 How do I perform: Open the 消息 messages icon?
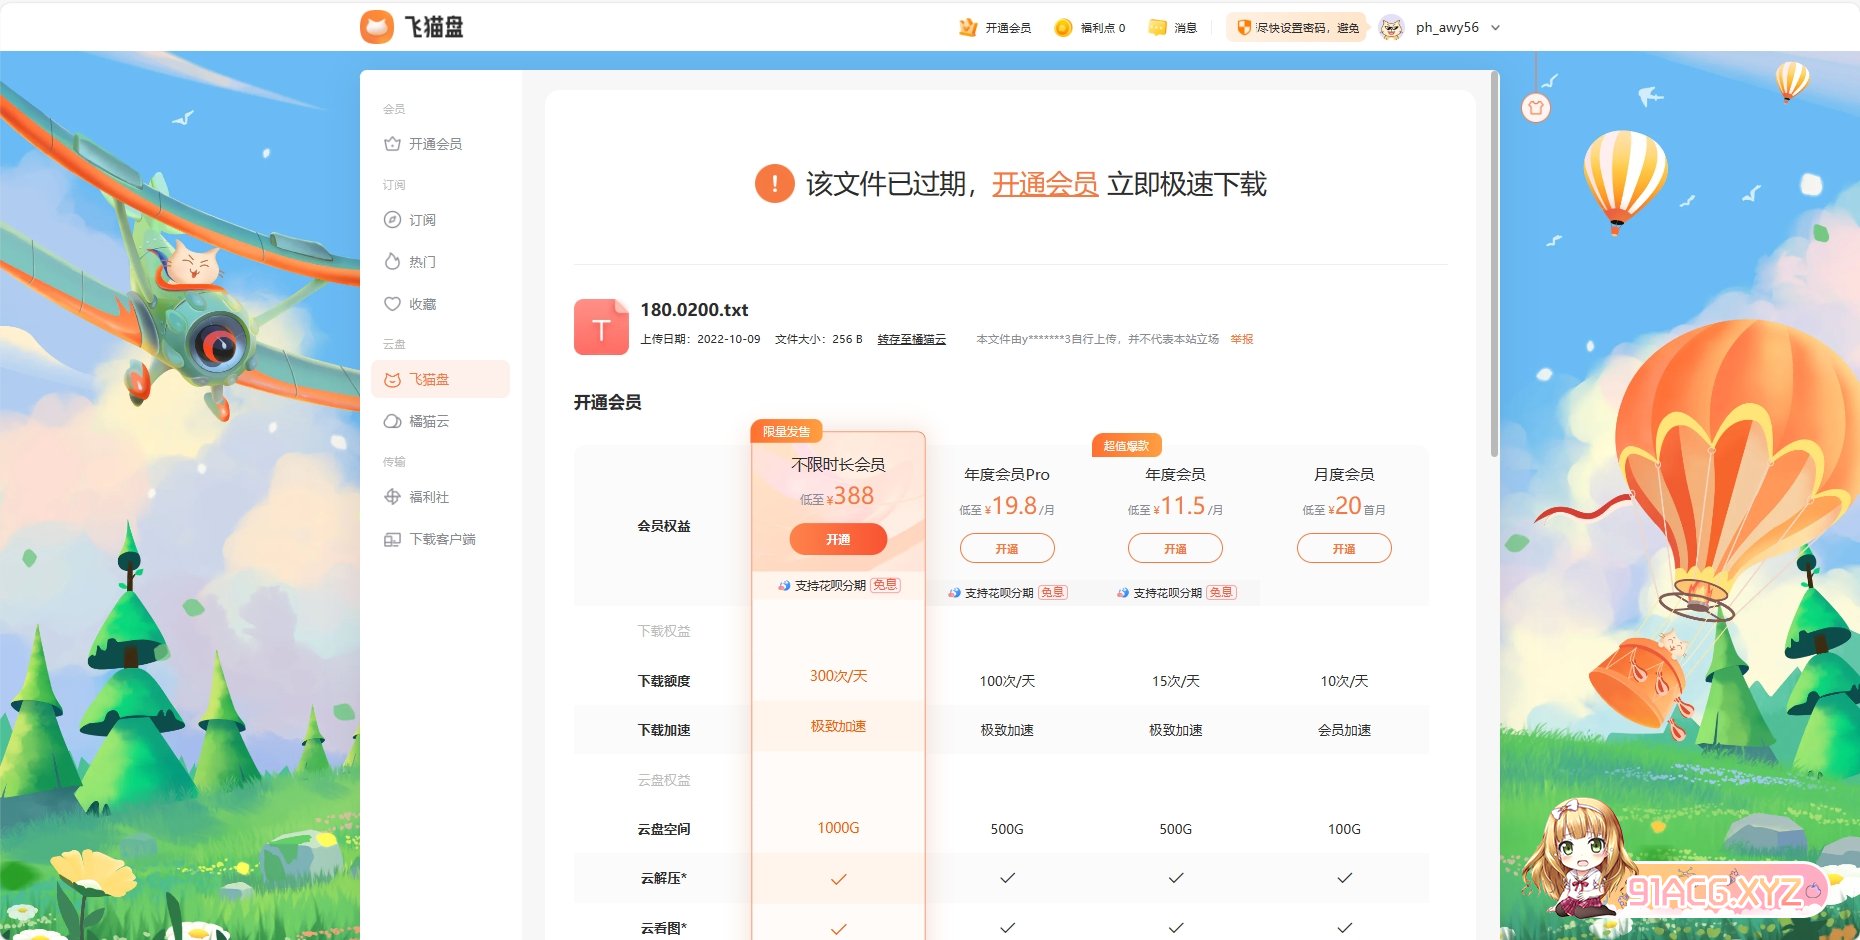[1158, 28]
